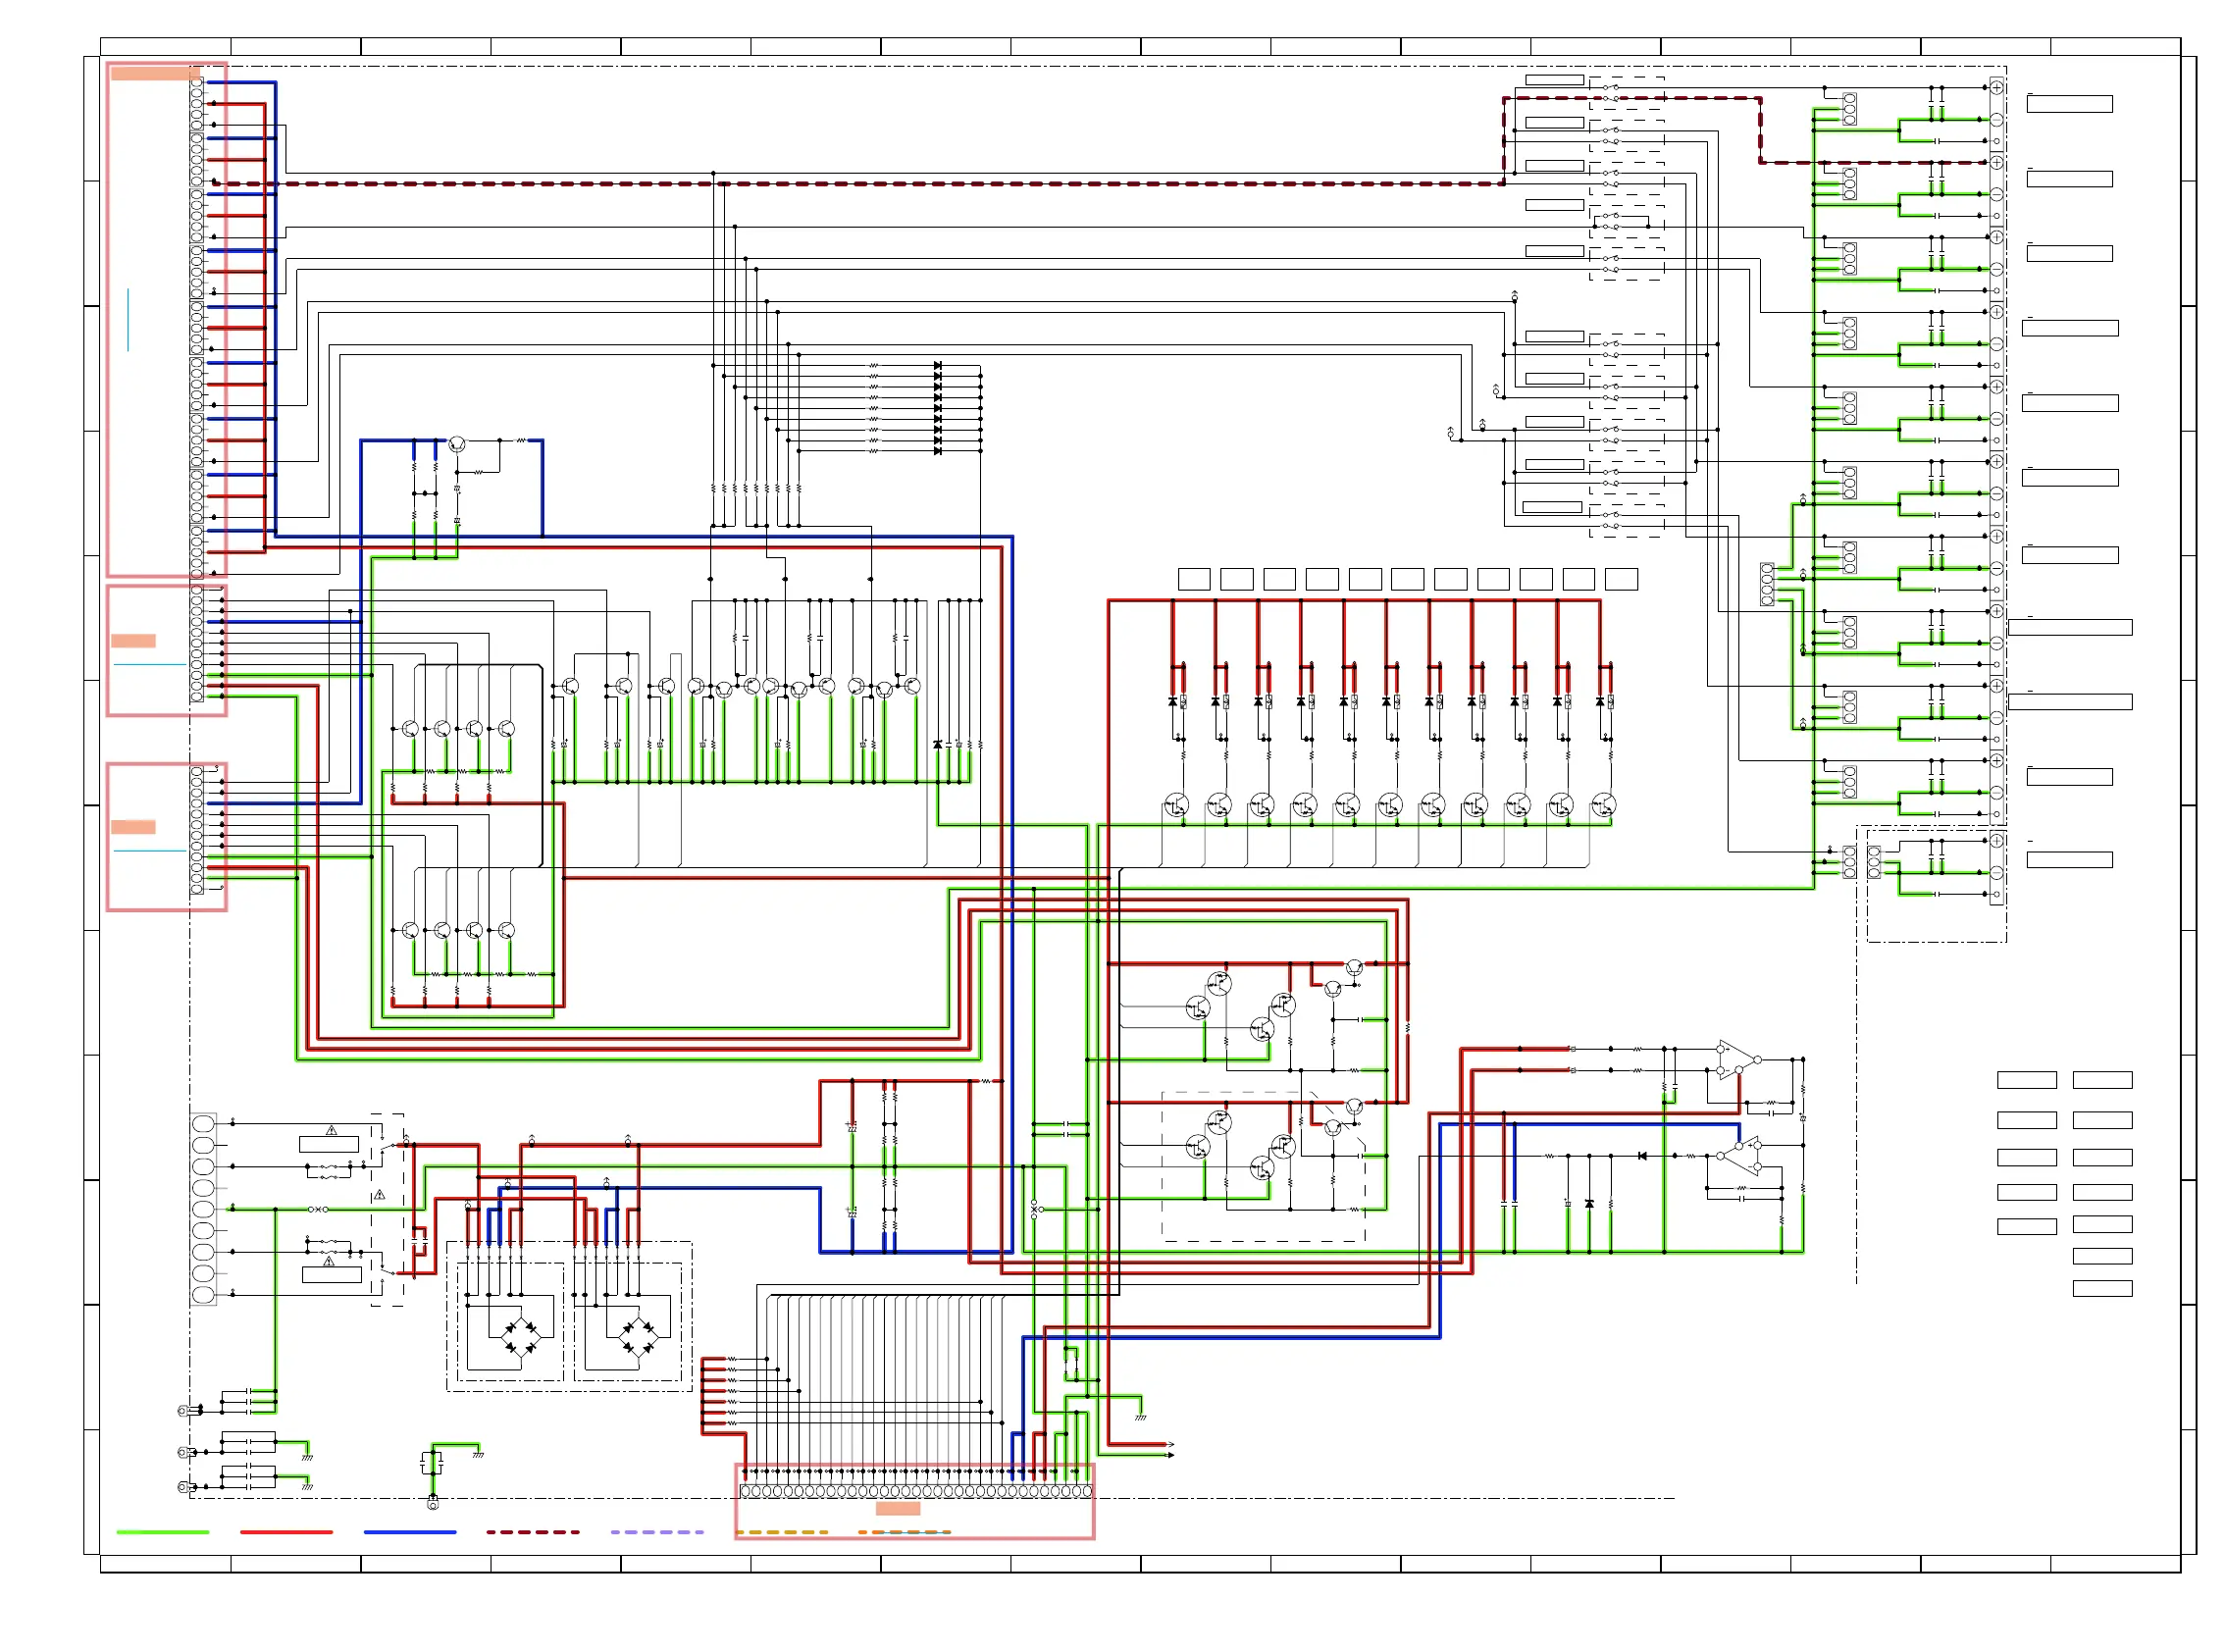Click the solid green legend line

(163, 1534)
